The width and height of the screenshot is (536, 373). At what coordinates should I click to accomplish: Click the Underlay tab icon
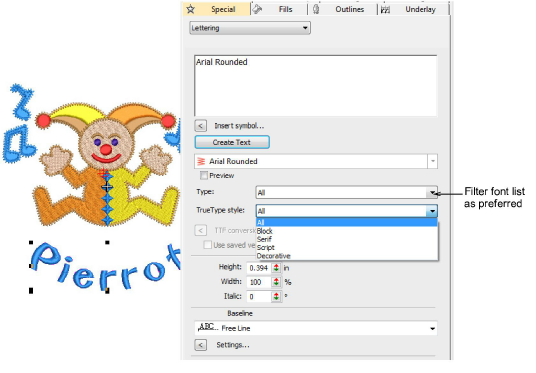[x=385, y=10]
